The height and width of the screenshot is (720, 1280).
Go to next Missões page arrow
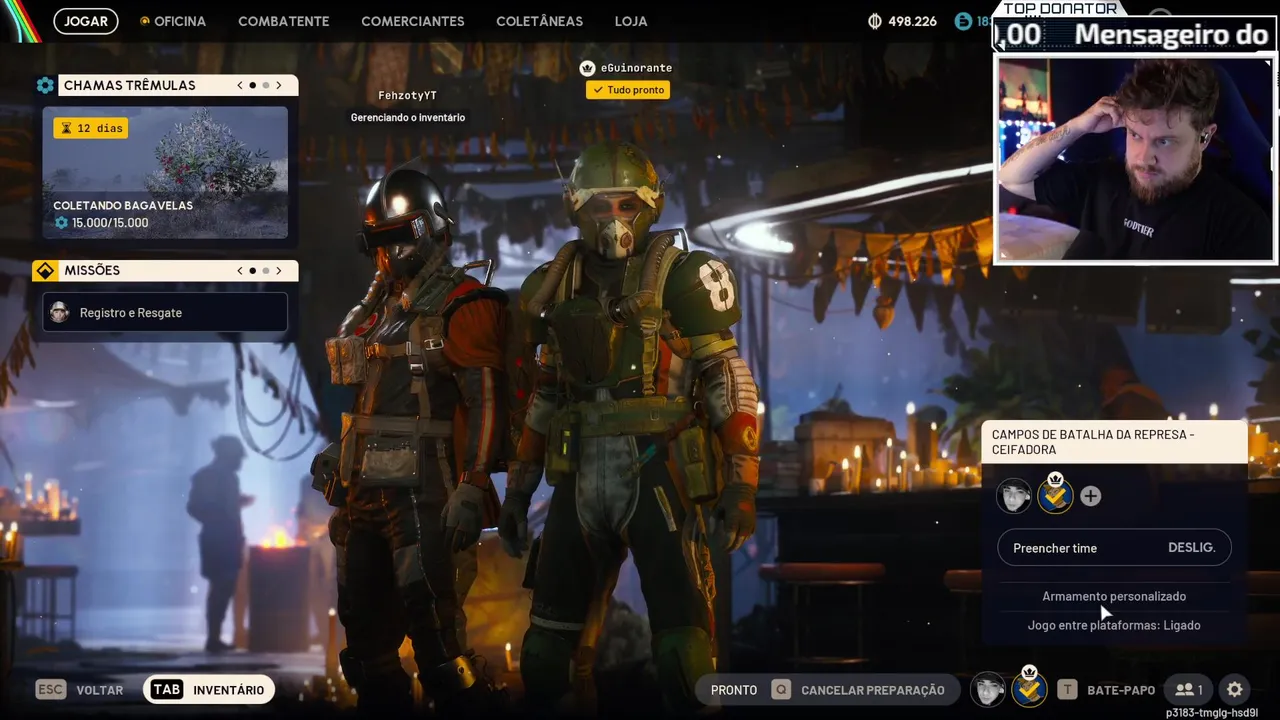[279, 270]
